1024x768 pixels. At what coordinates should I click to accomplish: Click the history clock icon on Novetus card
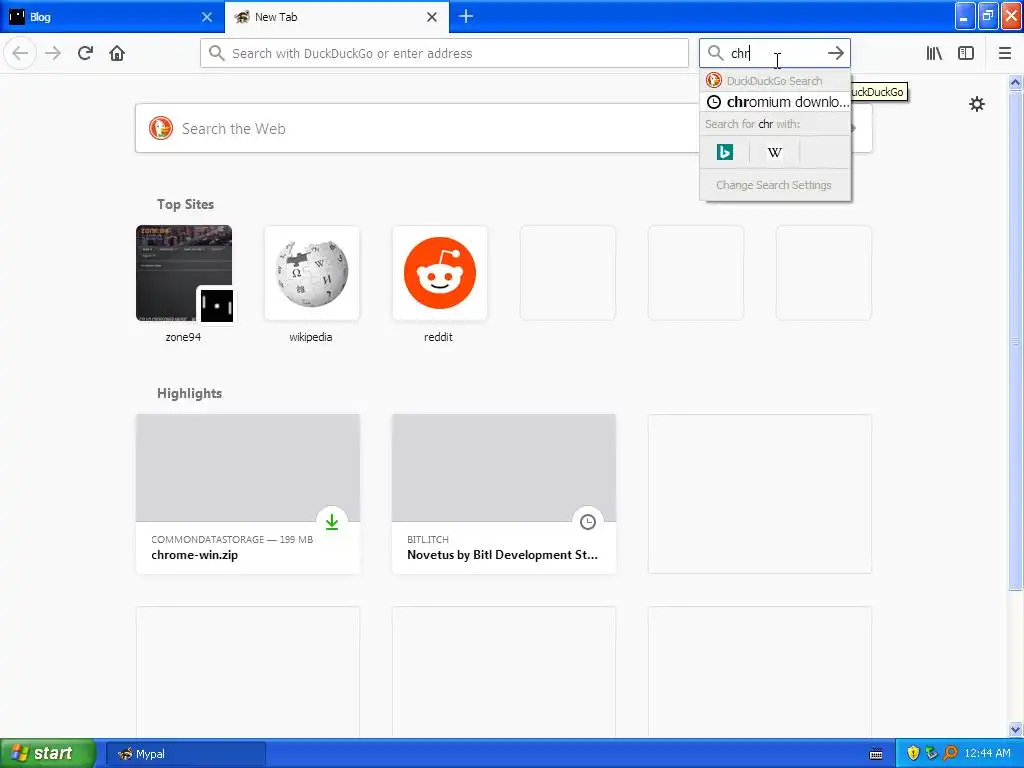tap(588, 521)
